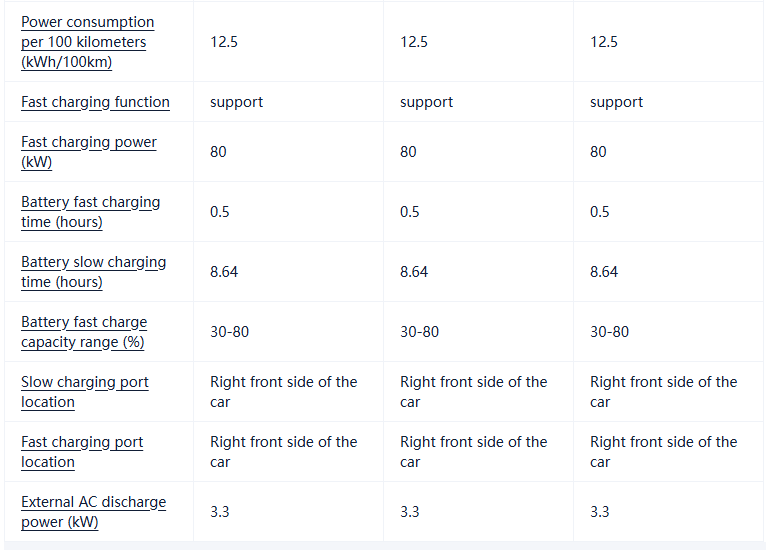Click the Battery fast charging time link
The width and height of the screenshot is (772, 550).
(90, 212)
